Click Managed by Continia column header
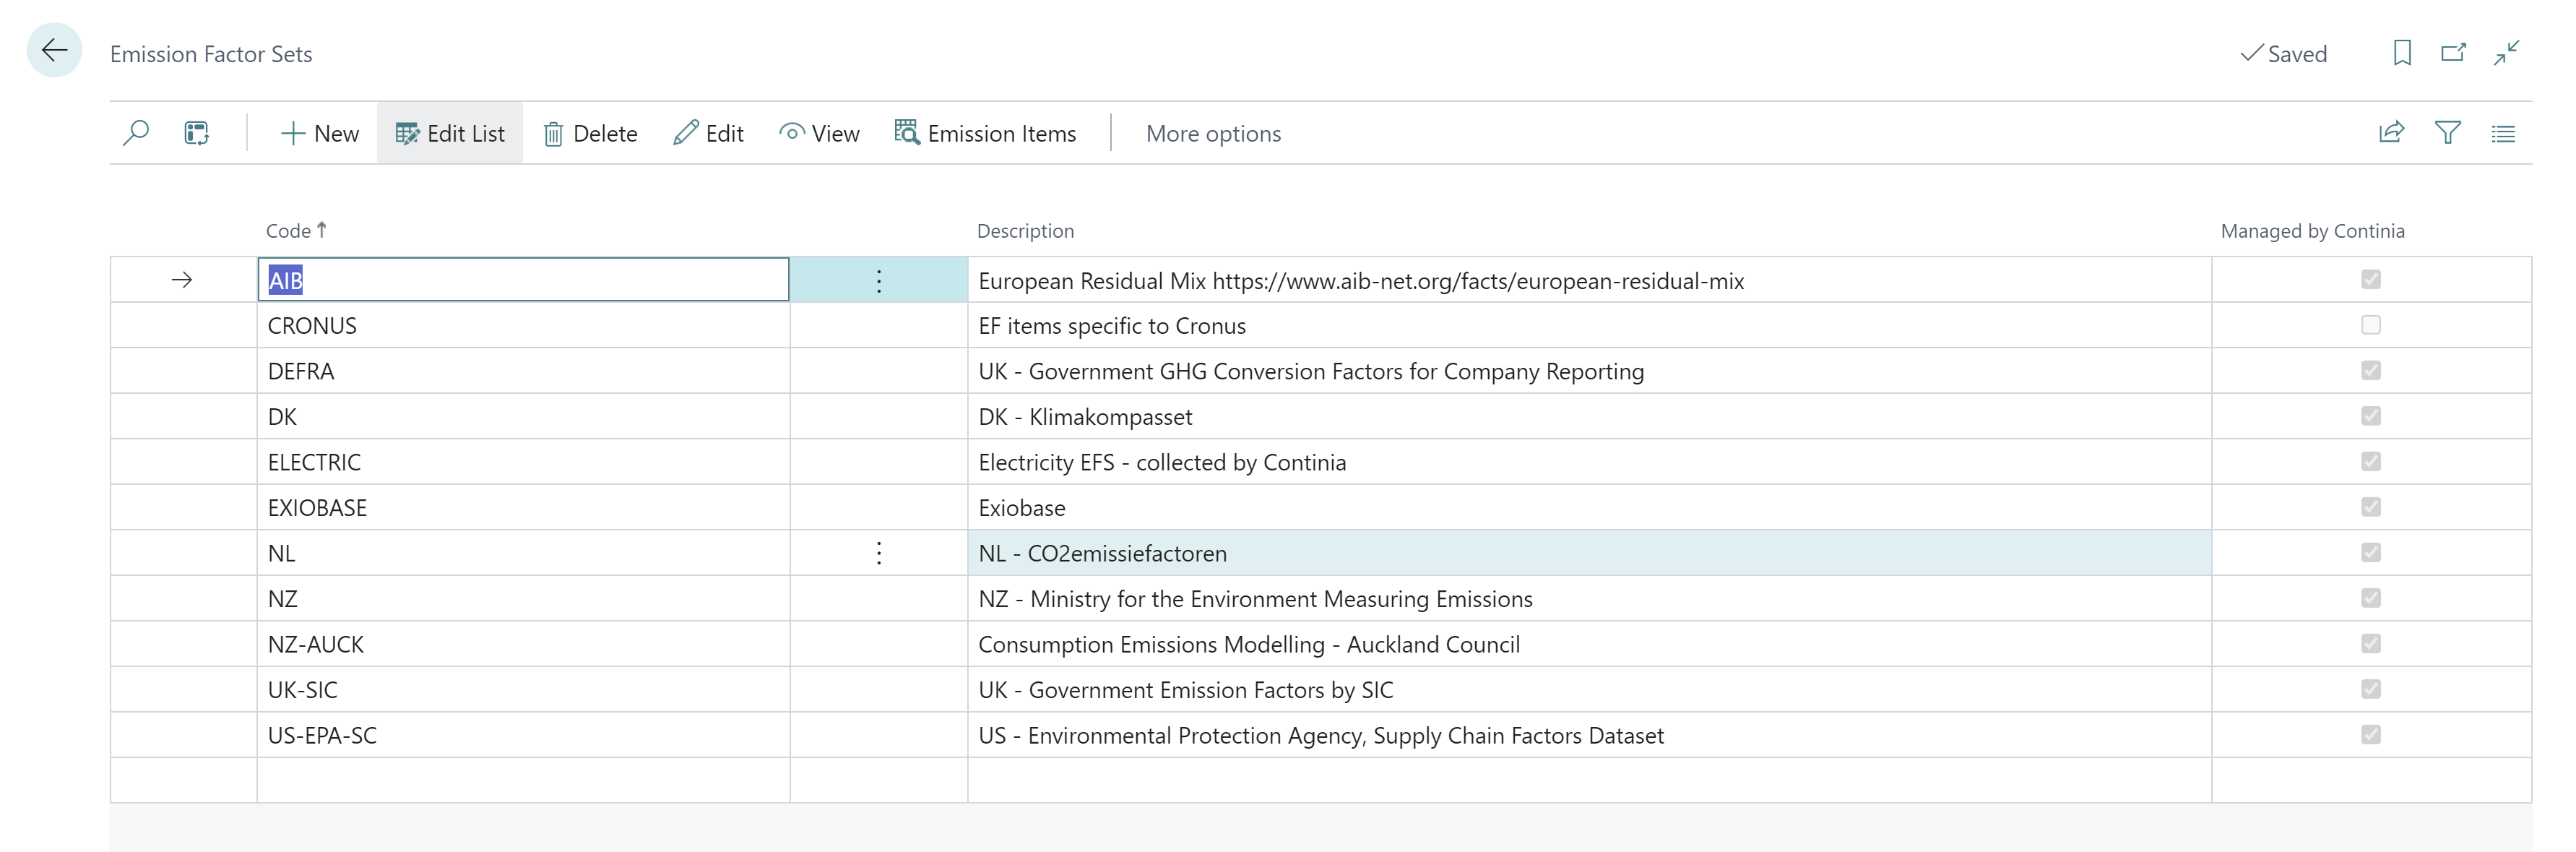Screen dimensions: 2576x852 (2312, 231)
